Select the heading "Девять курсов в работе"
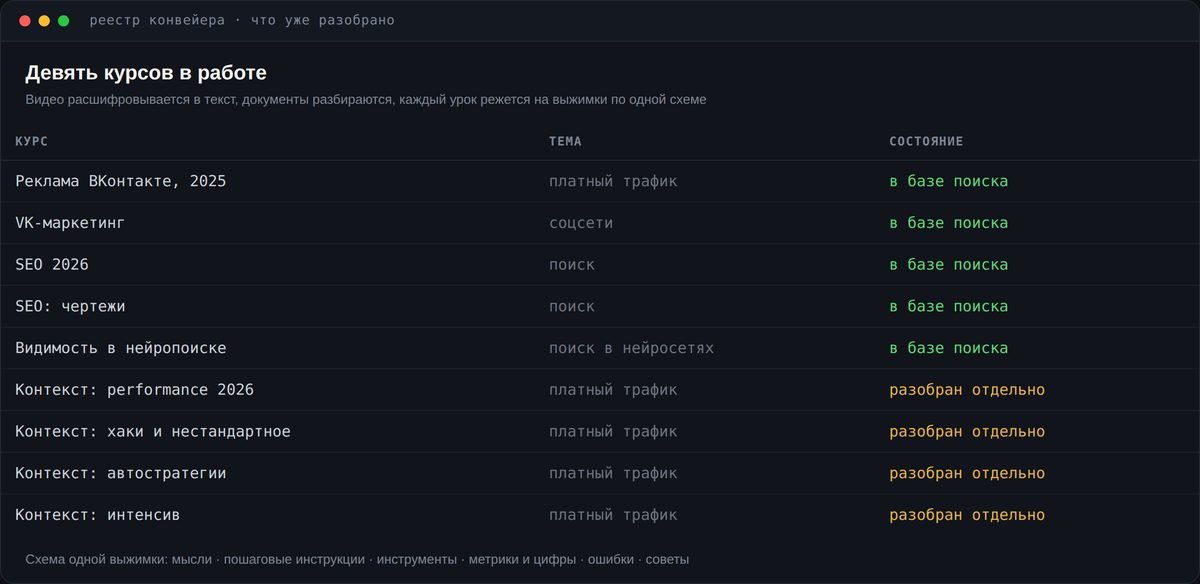The width and height of the screenshot is (1200, 584). click(146, 73)
